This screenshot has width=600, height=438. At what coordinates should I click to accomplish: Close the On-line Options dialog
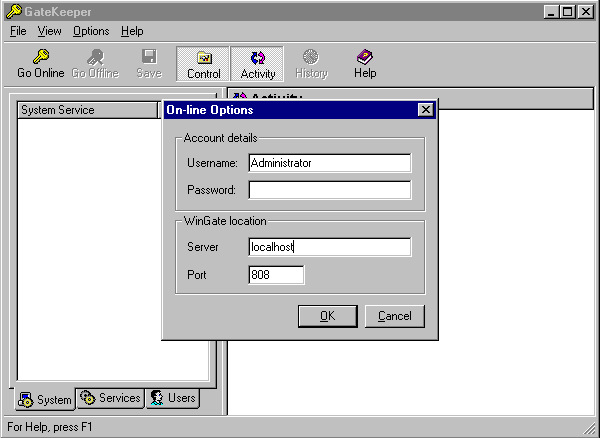click(426, 110)
